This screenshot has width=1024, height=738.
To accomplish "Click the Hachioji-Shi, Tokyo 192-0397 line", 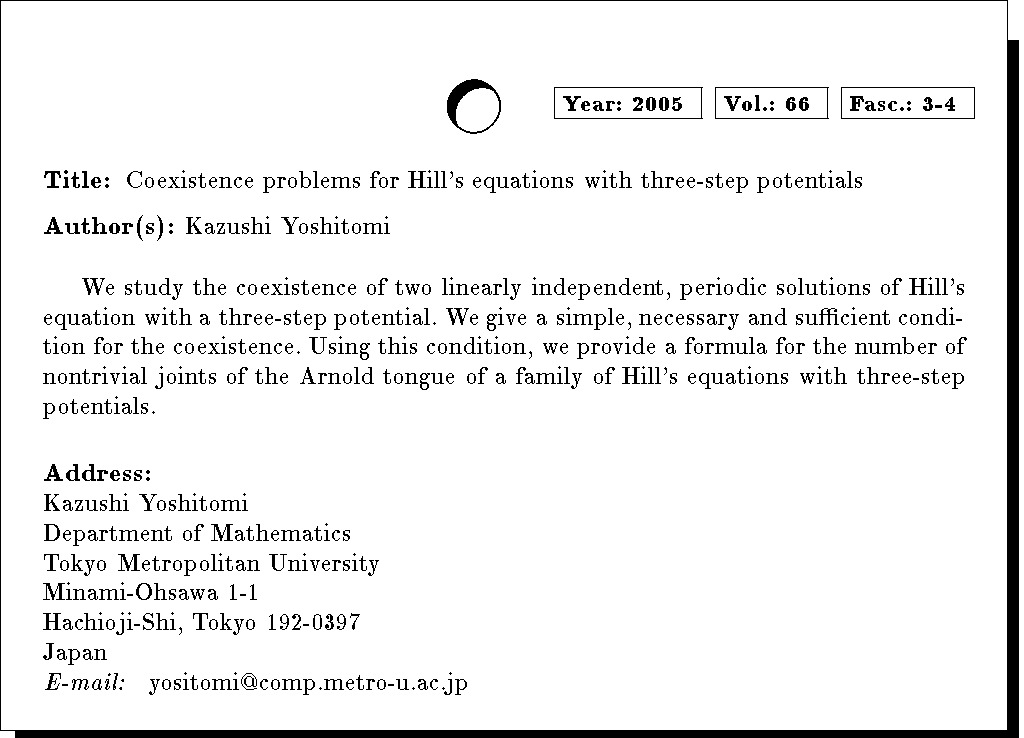I will 201,623.
